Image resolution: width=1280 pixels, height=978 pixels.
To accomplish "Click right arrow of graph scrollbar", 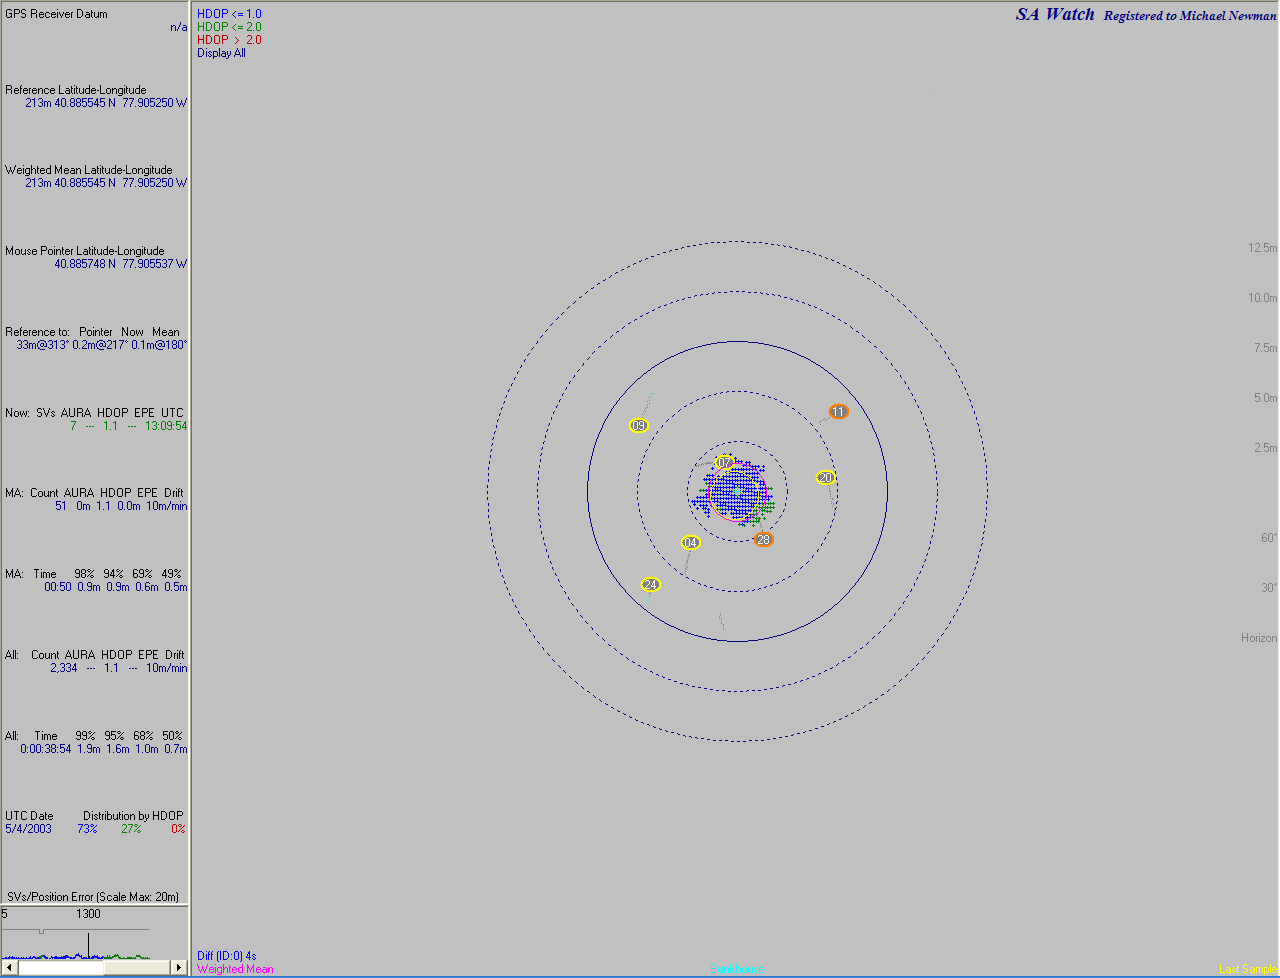I will pyautogui.click(x=179, y=967).
